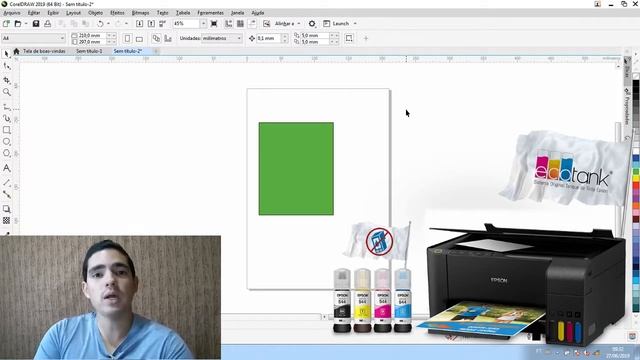The image size is (640, 360).
Task: Click the yellow swatch in the color palette
Action: (x=636, y=179)
